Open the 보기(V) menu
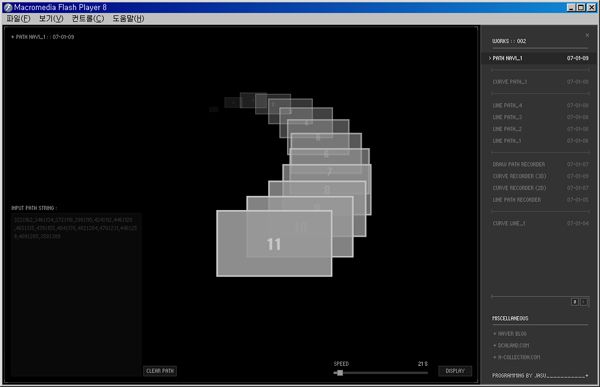 click(51, 18)
